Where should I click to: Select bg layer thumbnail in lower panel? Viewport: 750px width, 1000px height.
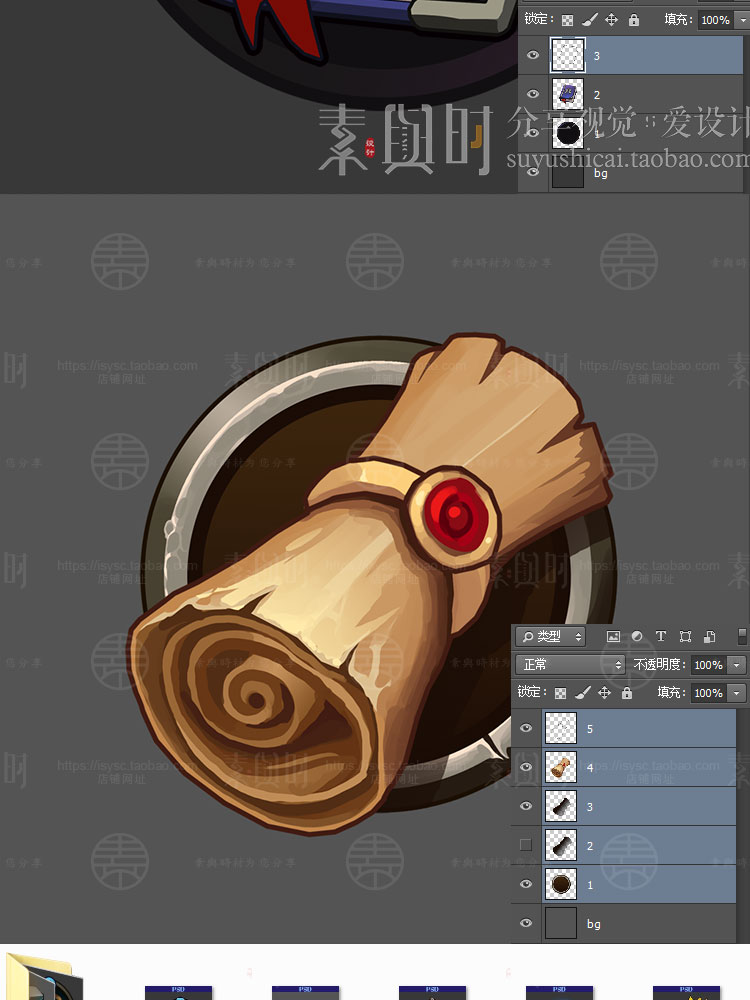click(x=561, y=923)
